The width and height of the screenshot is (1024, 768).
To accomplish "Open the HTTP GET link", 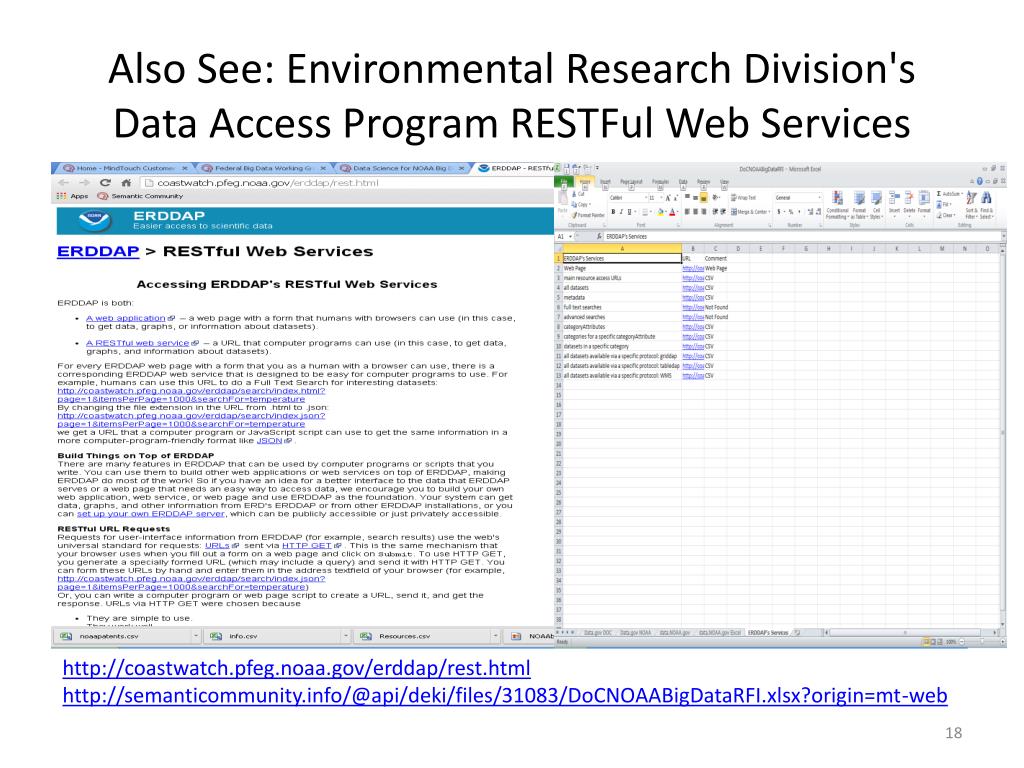I will pos(307,545).
